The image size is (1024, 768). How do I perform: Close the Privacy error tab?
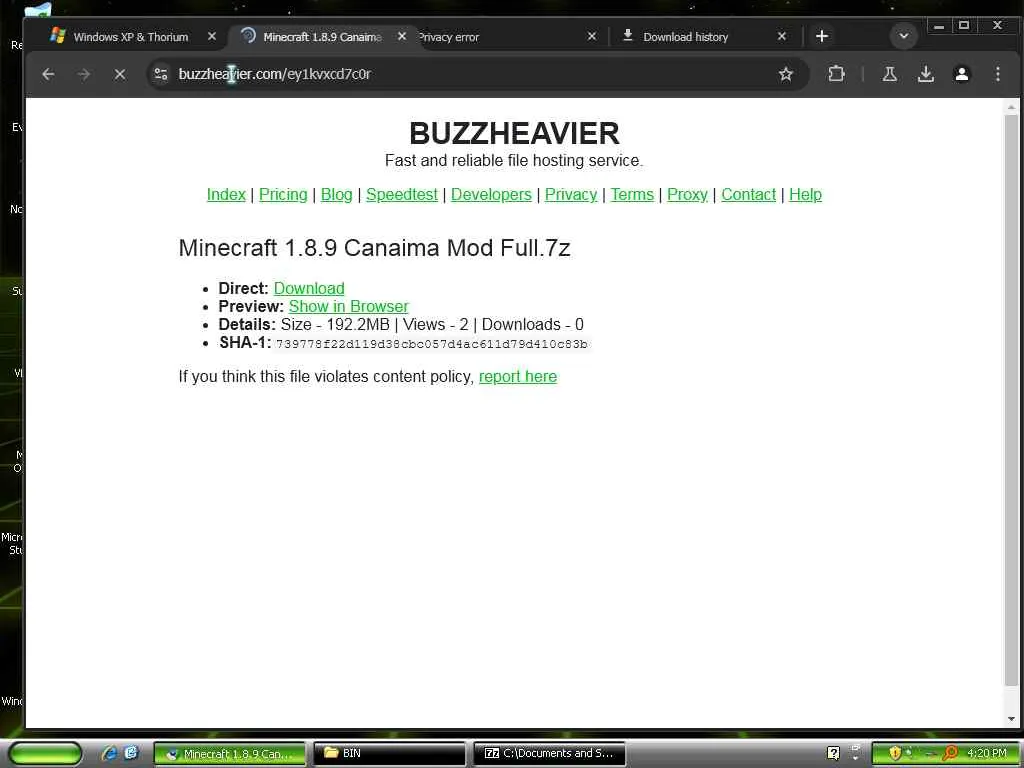[x=592, y=37]
